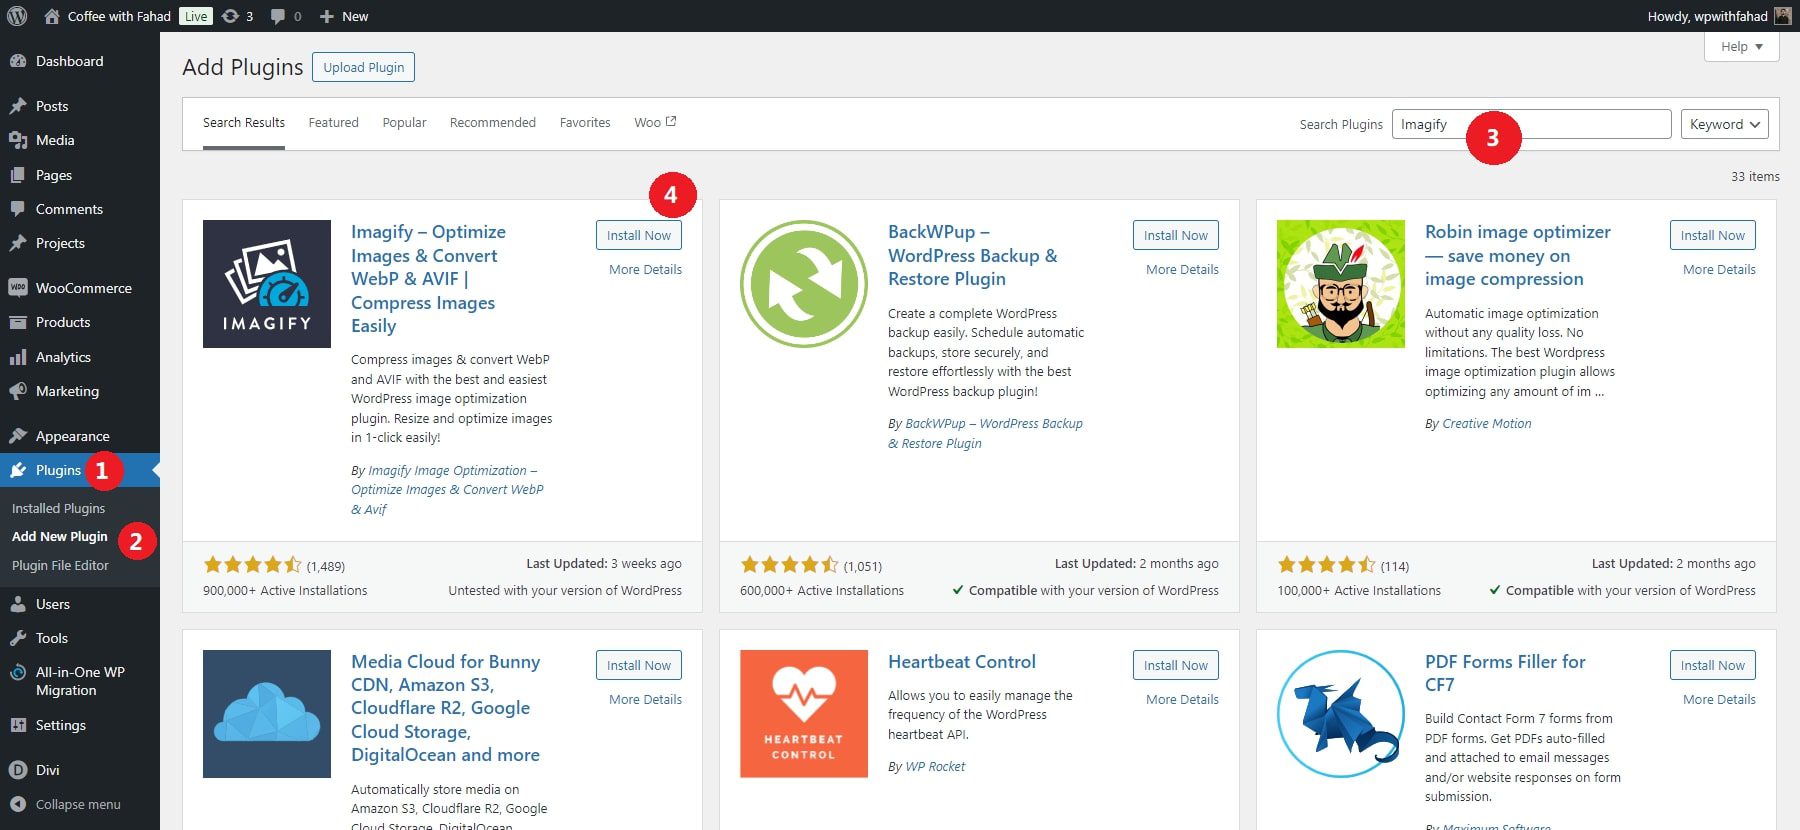View More Details for BackWPup
The image size is (1800, 830).
1182,270
